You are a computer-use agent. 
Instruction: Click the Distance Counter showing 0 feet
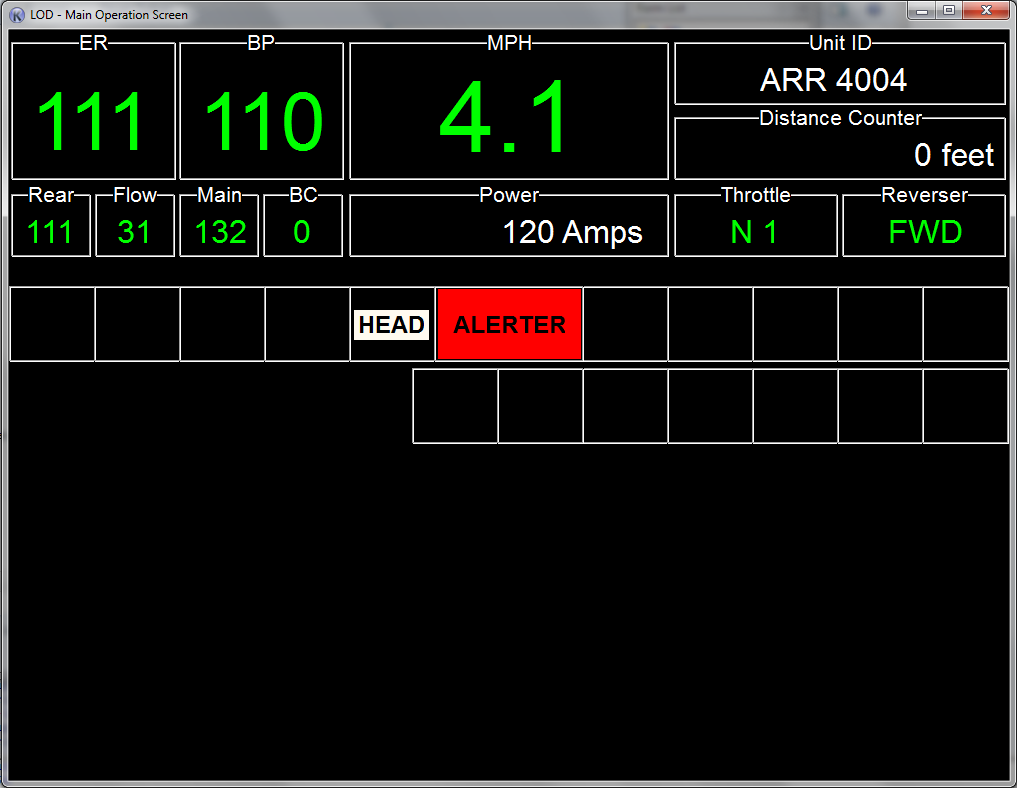pos(839,154)
